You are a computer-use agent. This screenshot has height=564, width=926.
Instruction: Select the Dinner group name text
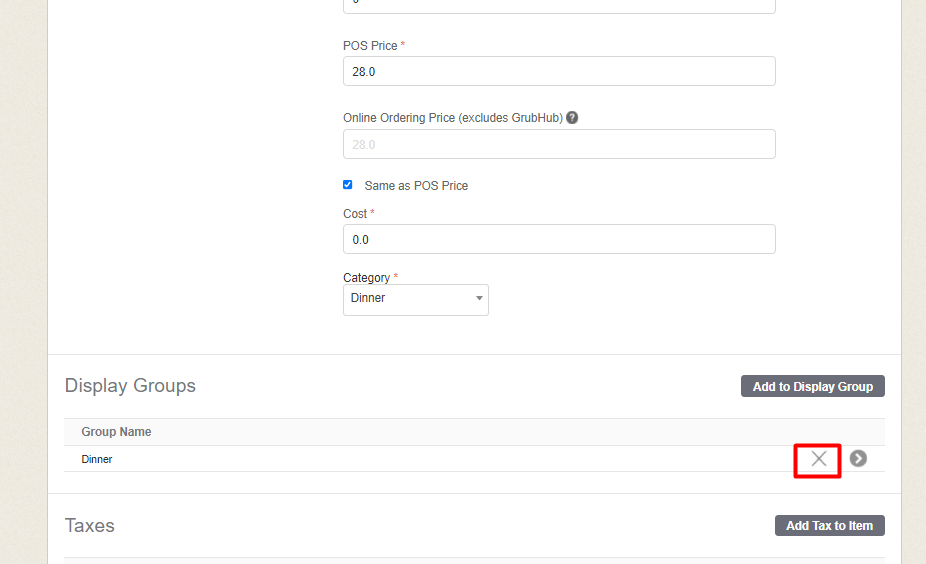97,459
